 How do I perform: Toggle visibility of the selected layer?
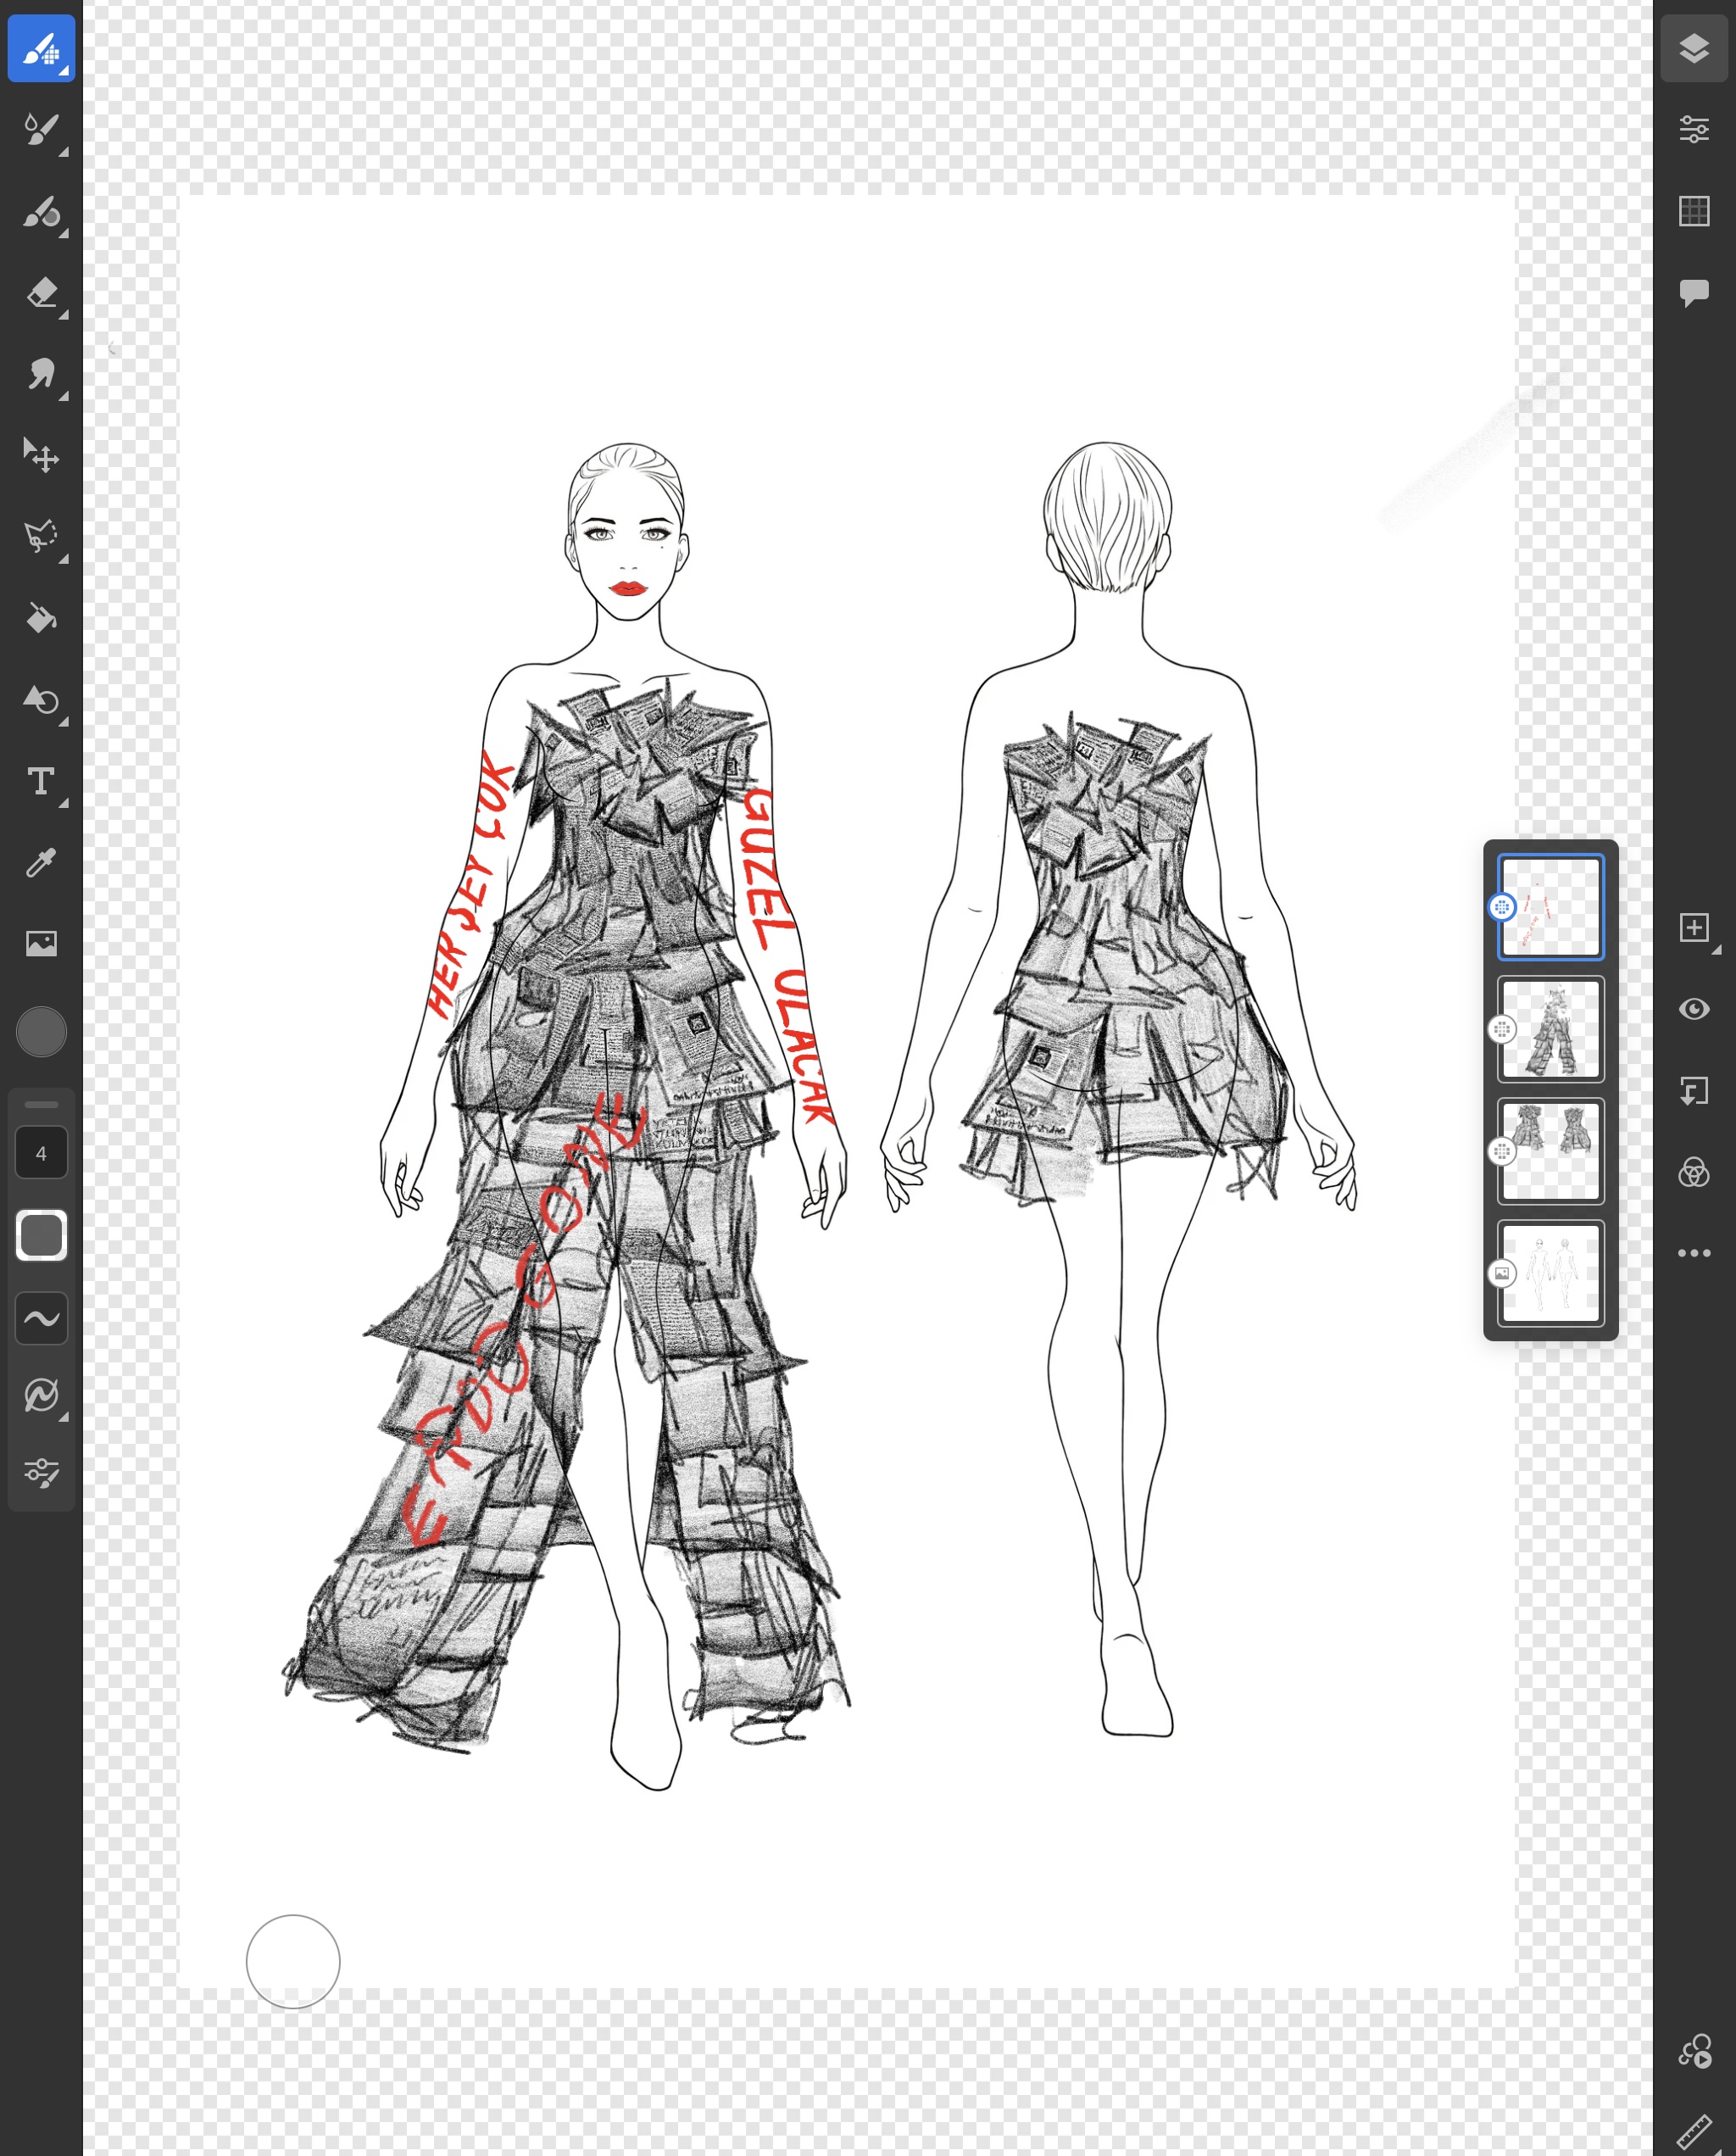(1693, 1010)
